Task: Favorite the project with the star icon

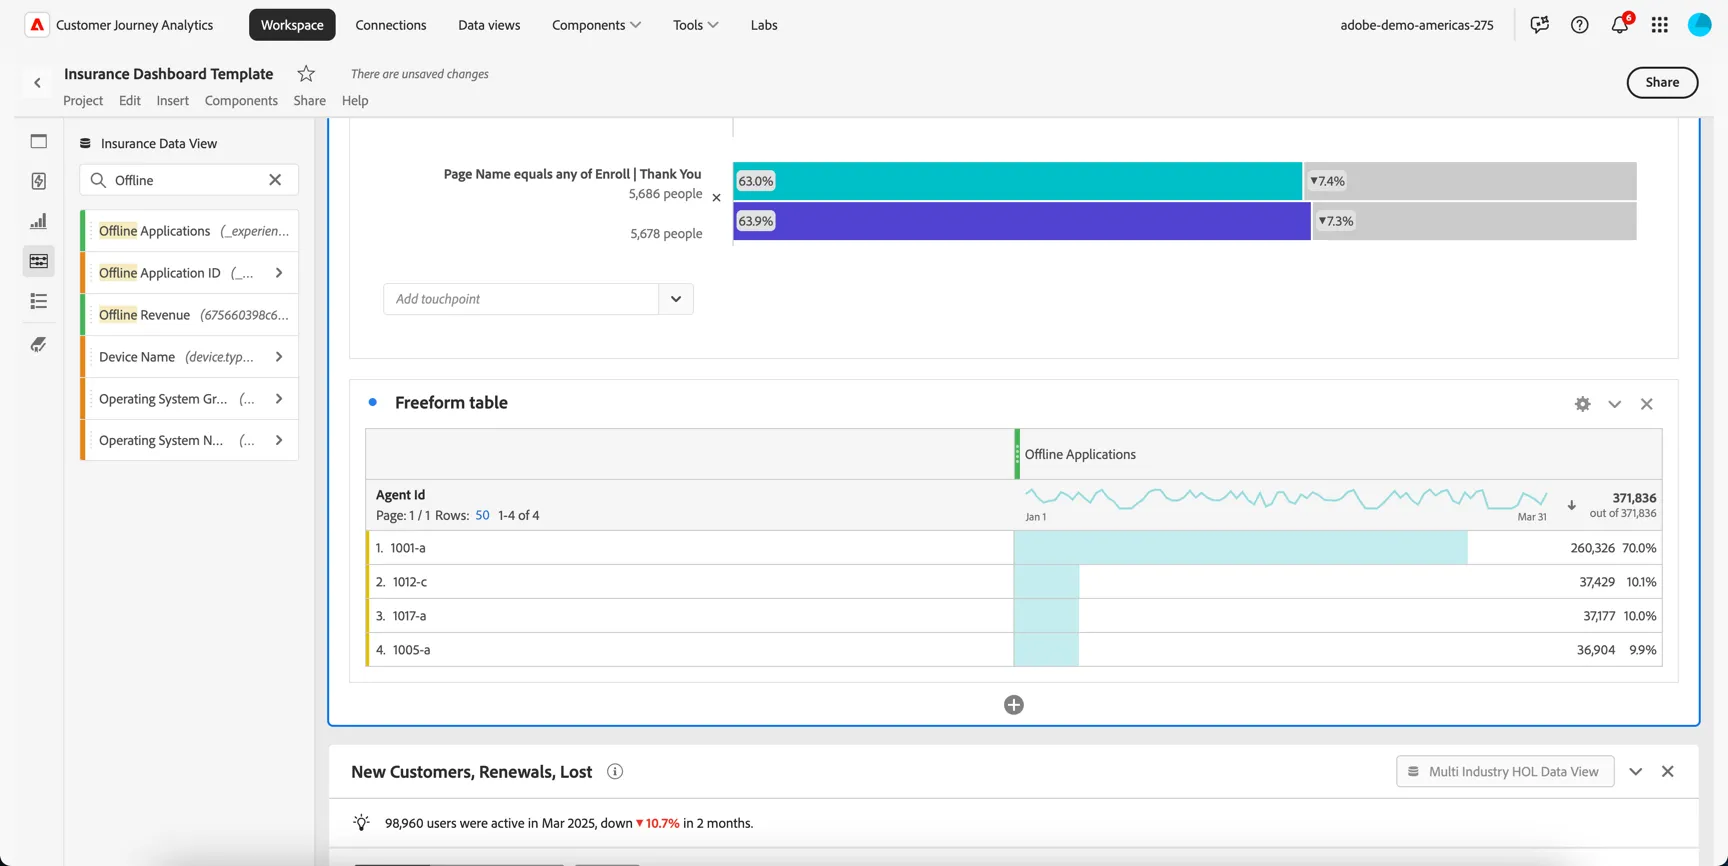Action: coord(306,73)
